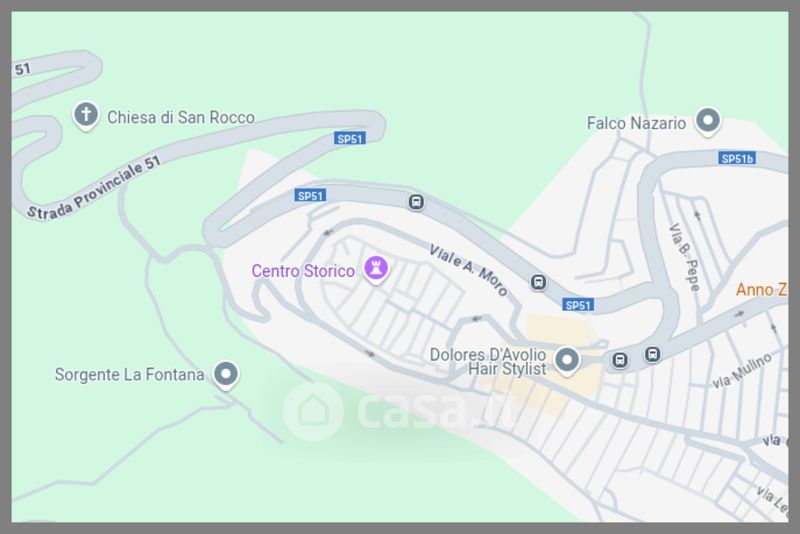Click the Strada Provinciale 51 road label
Image resolution: width=800 pixels, height=534 pixels.
pyautogui.click(x=94, y=188)
